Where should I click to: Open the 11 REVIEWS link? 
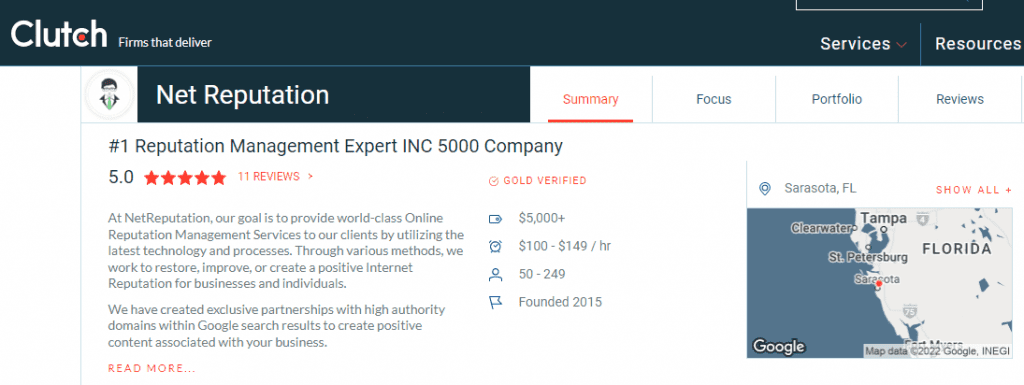[x=275, y=176]
